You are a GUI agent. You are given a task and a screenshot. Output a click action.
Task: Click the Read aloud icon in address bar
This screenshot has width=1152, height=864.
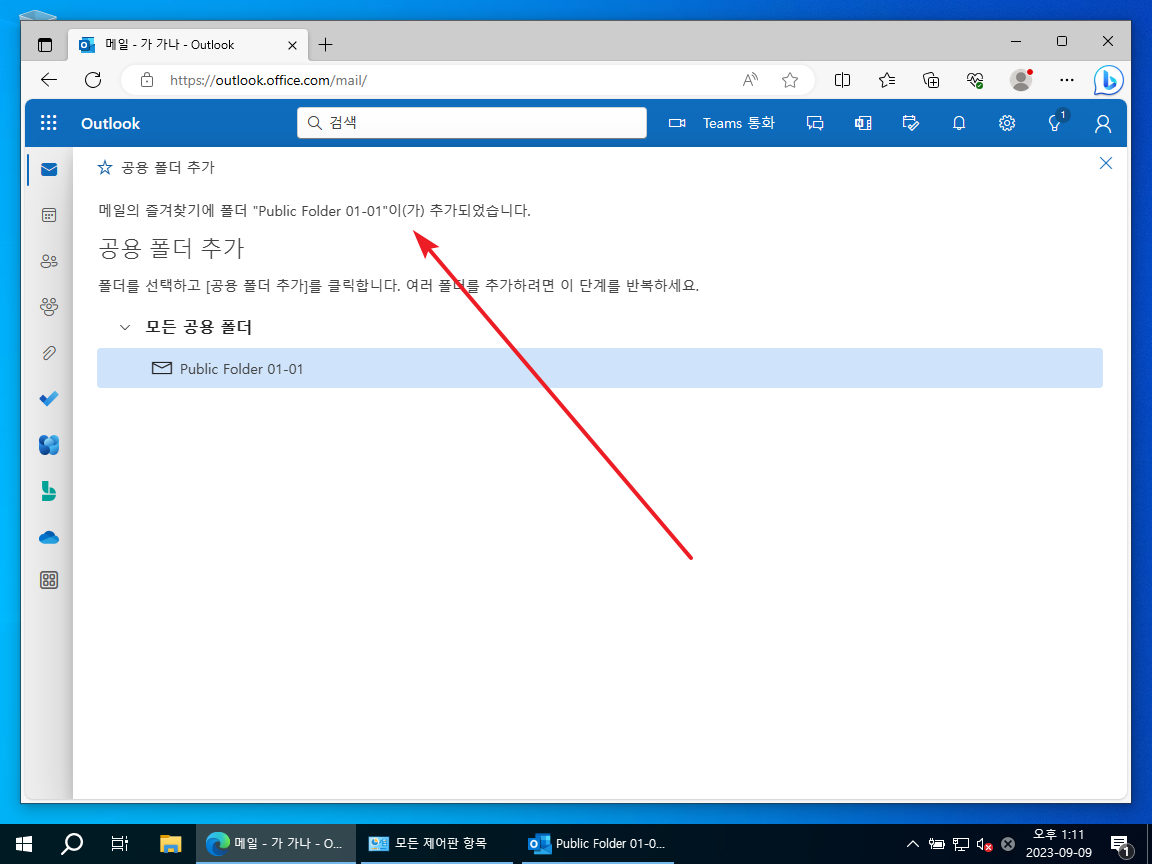coord(750,80)
